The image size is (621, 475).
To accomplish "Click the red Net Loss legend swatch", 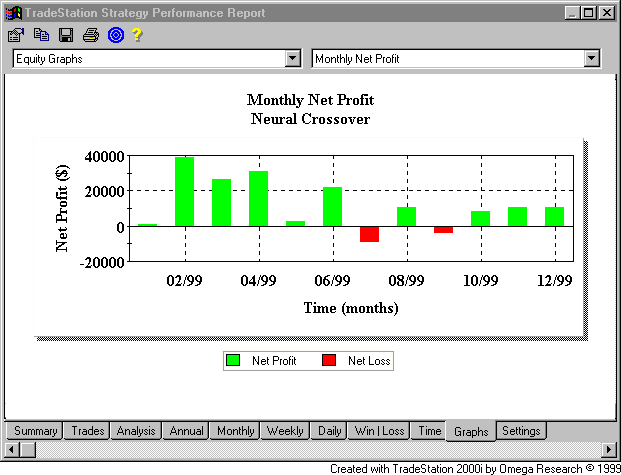I will coord(329,360).
